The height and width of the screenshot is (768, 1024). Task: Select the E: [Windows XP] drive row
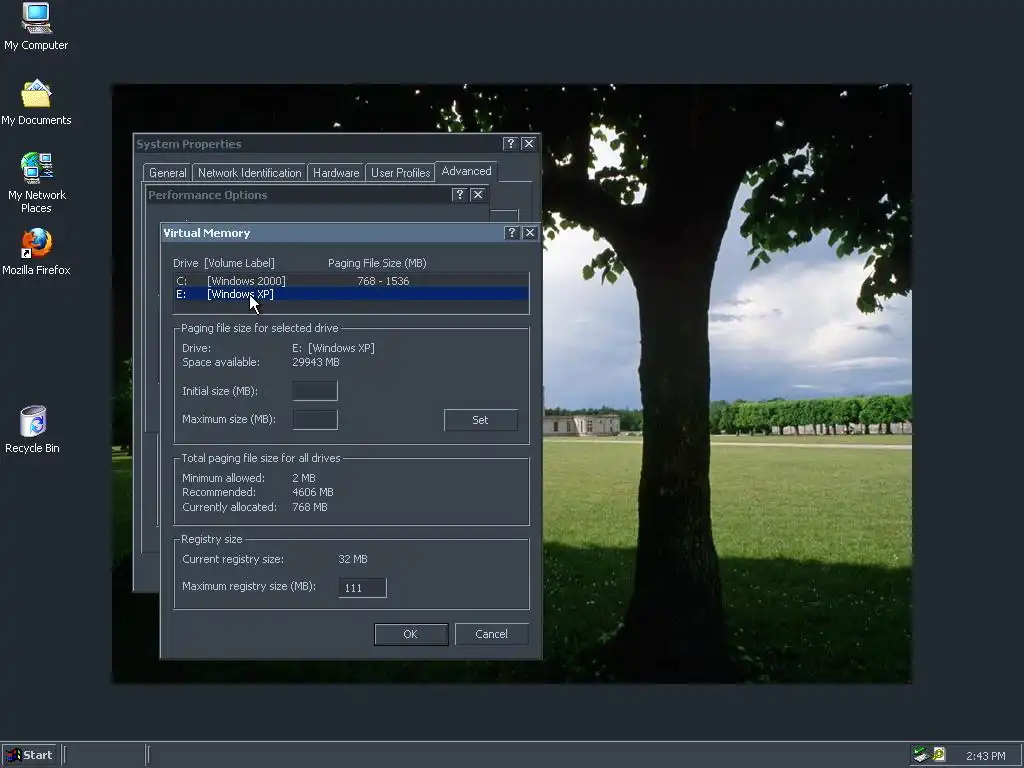point(351,294)
